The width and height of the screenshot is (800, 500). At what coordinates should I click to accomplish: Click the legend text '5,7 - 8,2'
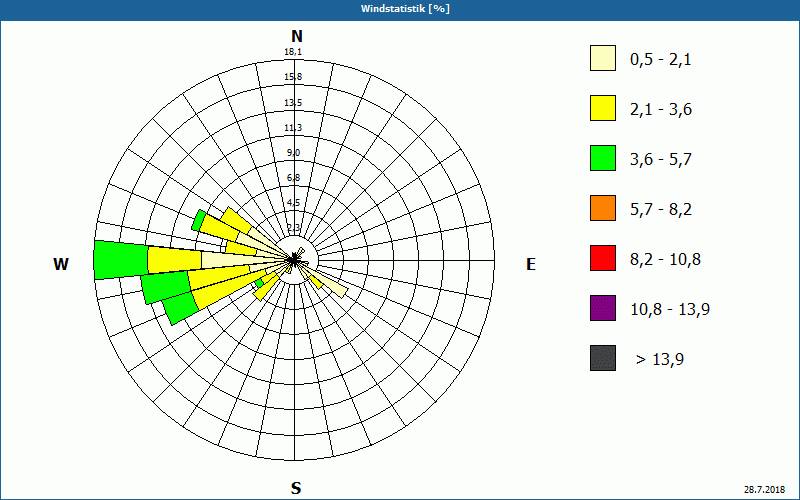tap(661, 210)
